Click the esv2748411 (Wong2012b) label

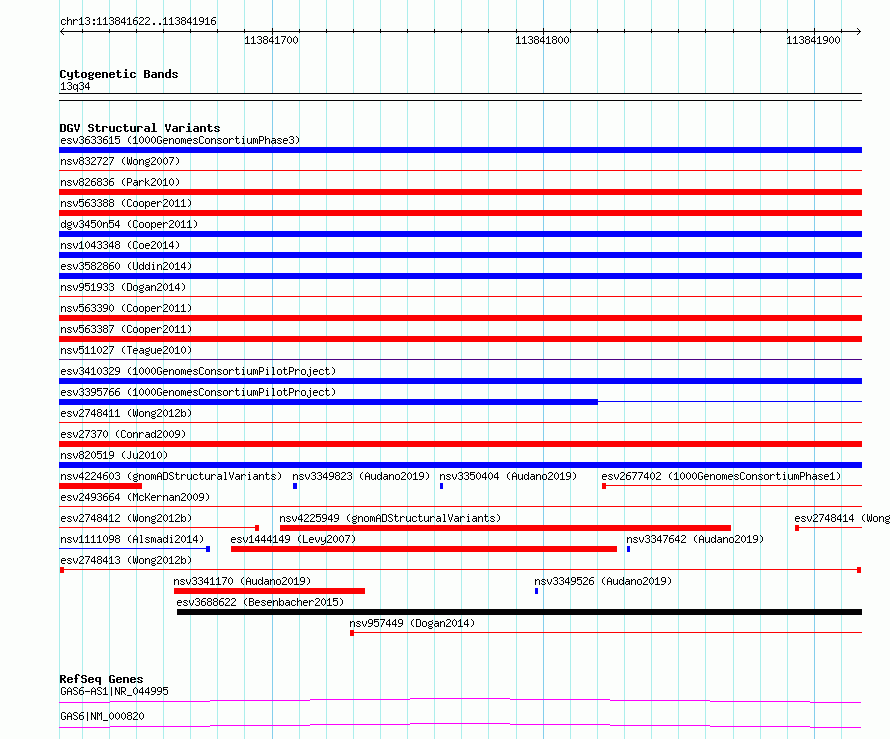tap(126, 413)
